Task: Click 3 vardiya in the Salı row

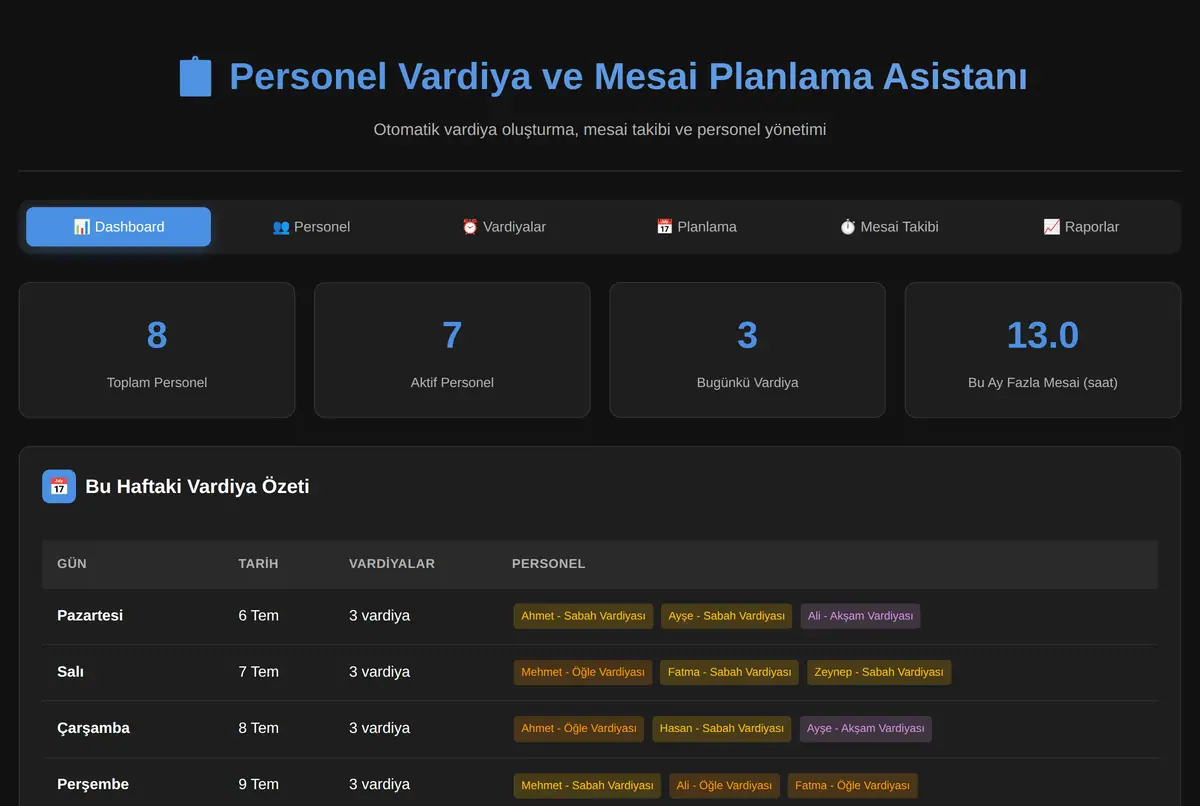Action: (x=380, y=672)
